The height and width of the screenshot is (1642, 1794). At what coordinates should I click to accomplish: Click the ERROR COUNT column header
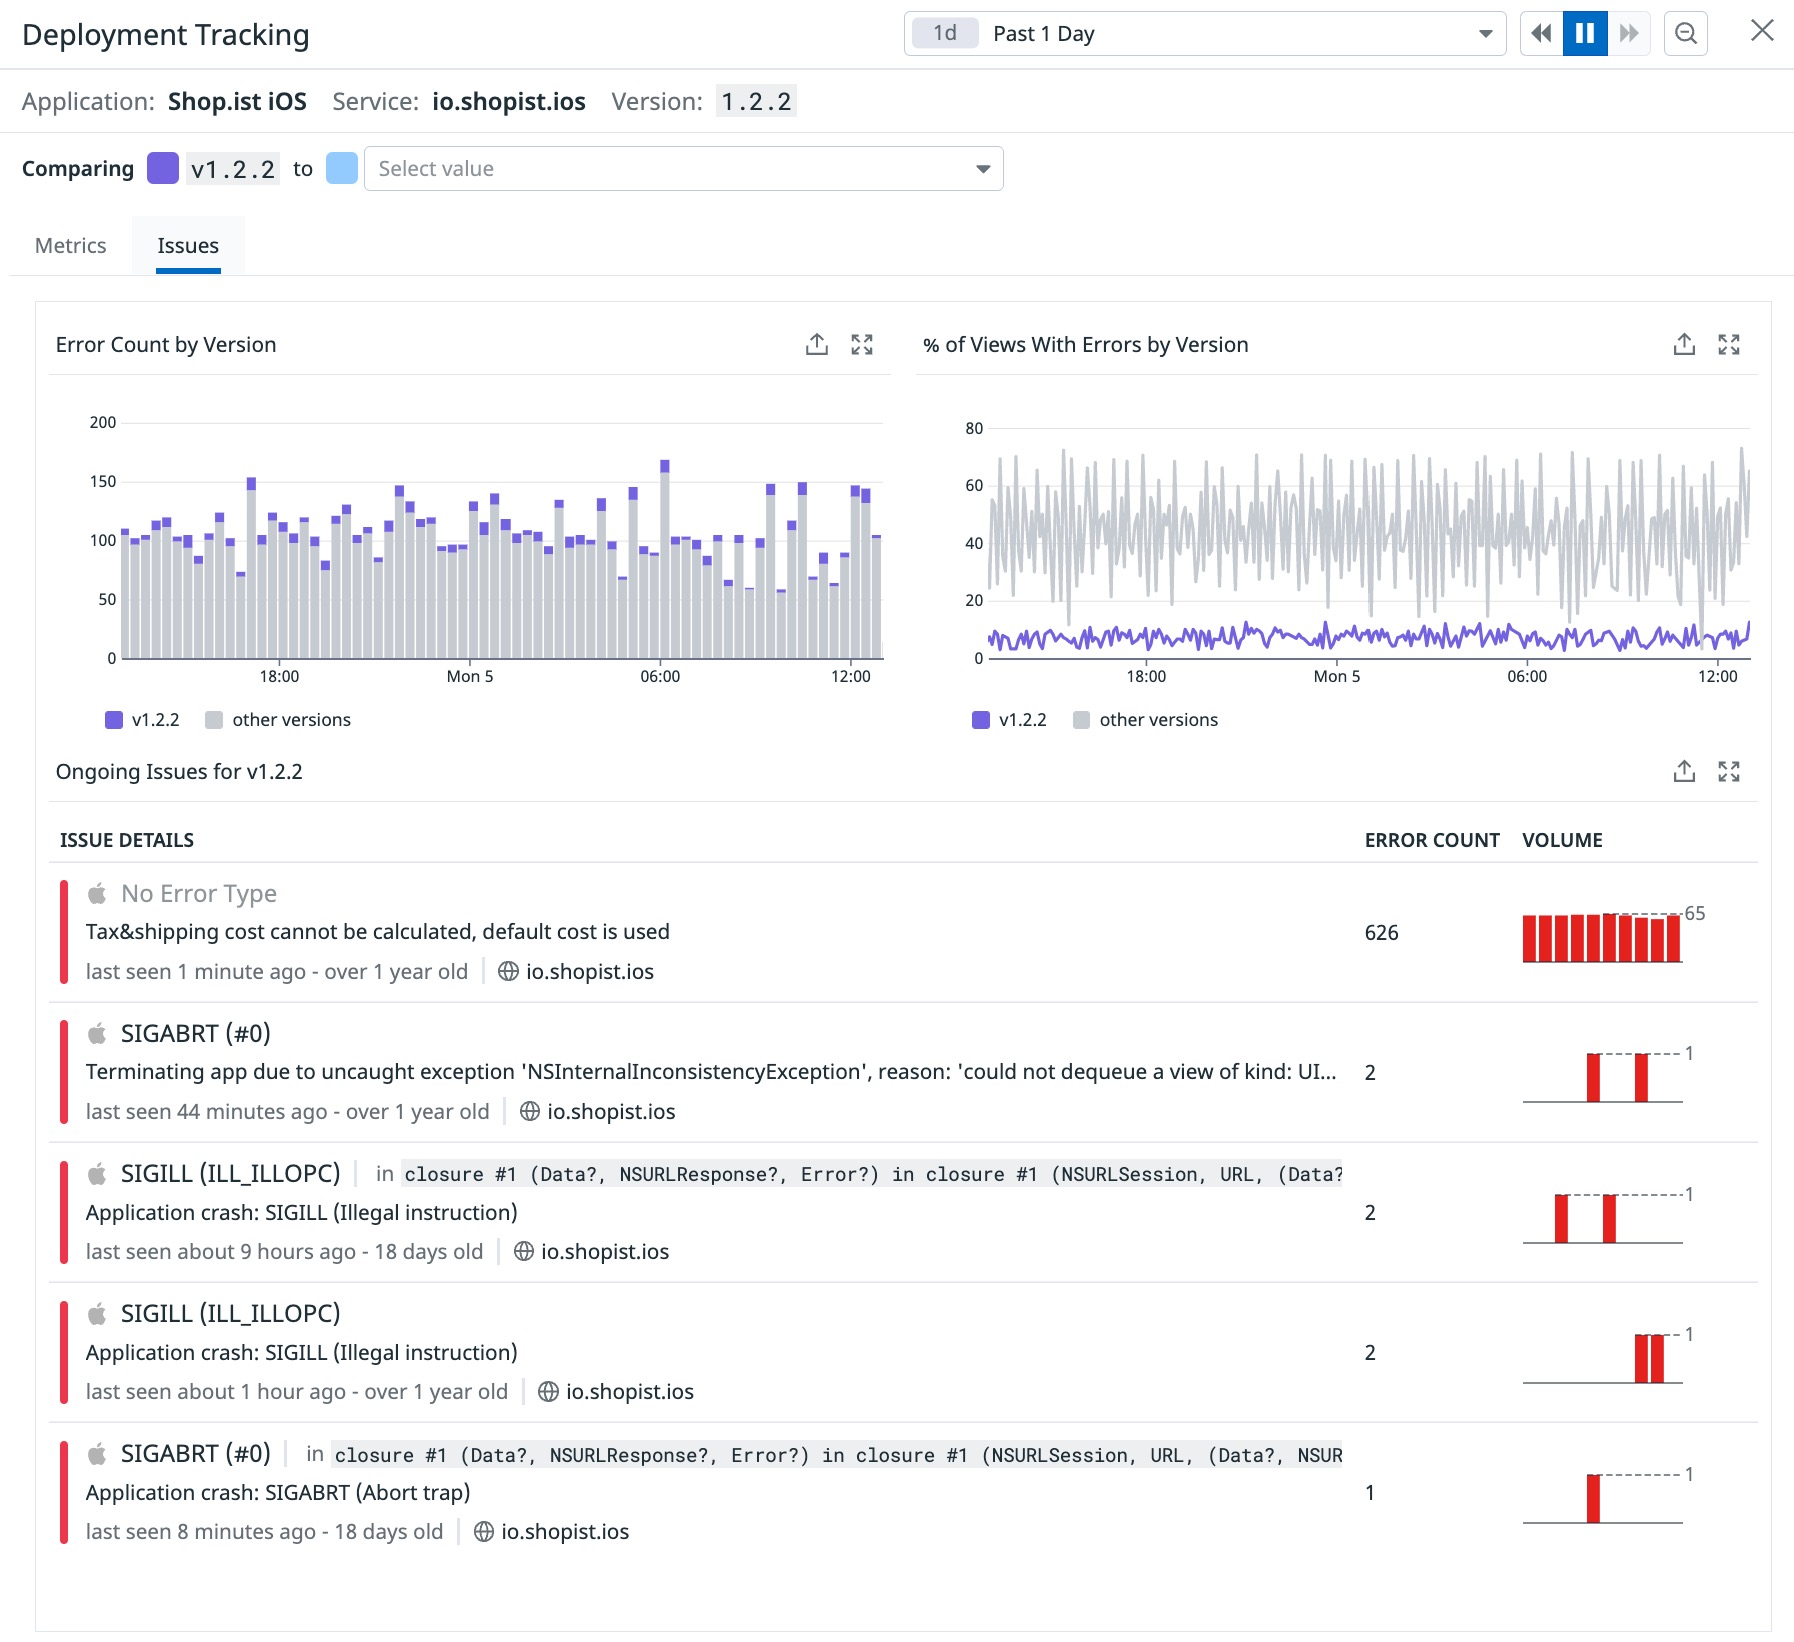pos(1432,840)
